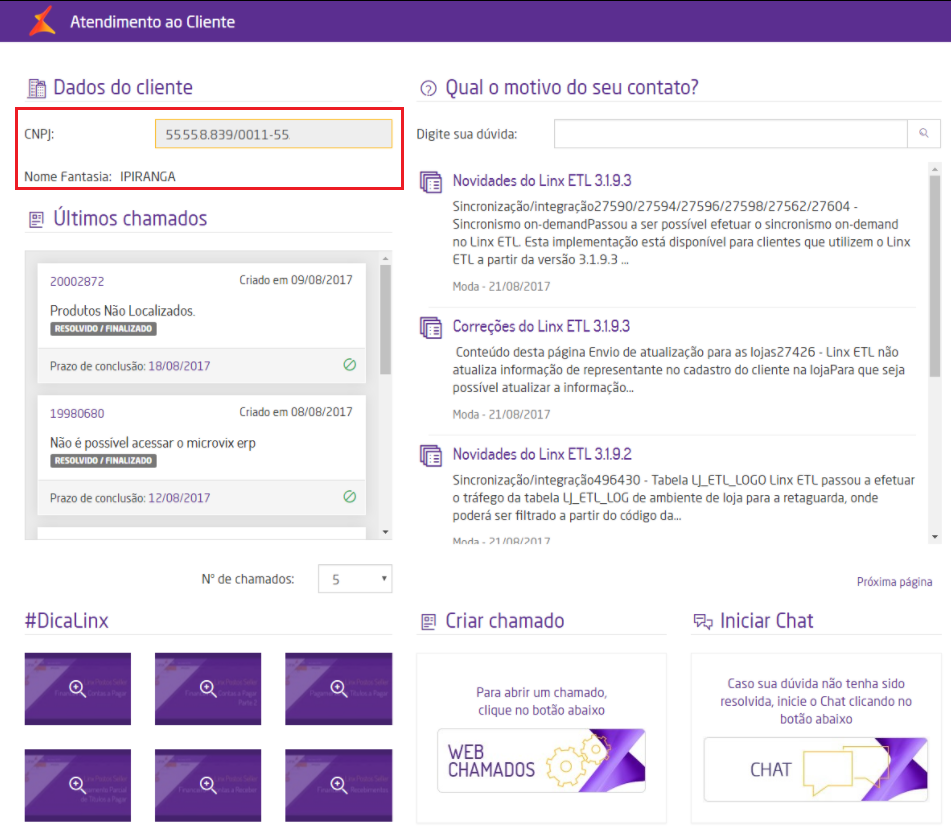
Task: Click the Digite sua dúvida search field
Action: click(x=731, y=133)
